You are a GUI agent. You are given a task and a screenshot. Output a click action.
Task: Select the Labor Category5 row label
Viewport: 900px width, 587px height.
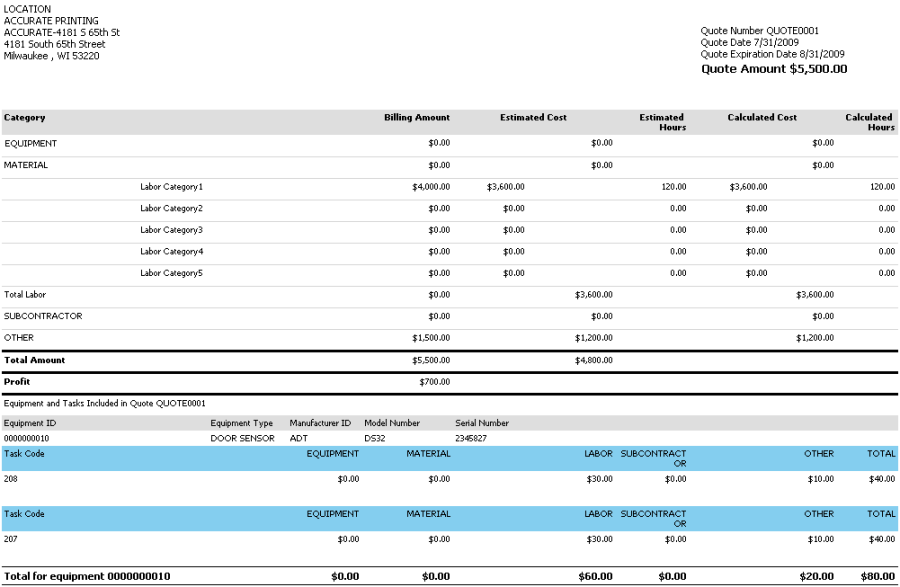171,273
